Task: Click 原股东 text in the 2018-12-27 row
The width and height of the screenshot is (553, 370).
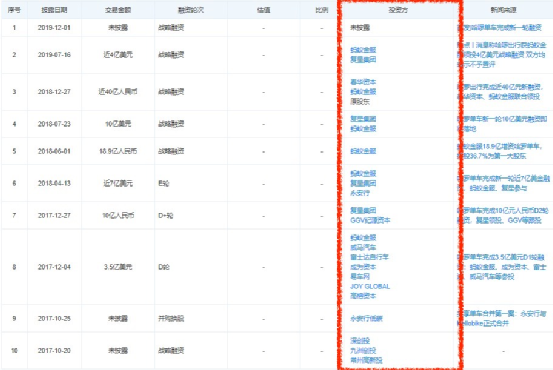Action: (x=360, y=102)
